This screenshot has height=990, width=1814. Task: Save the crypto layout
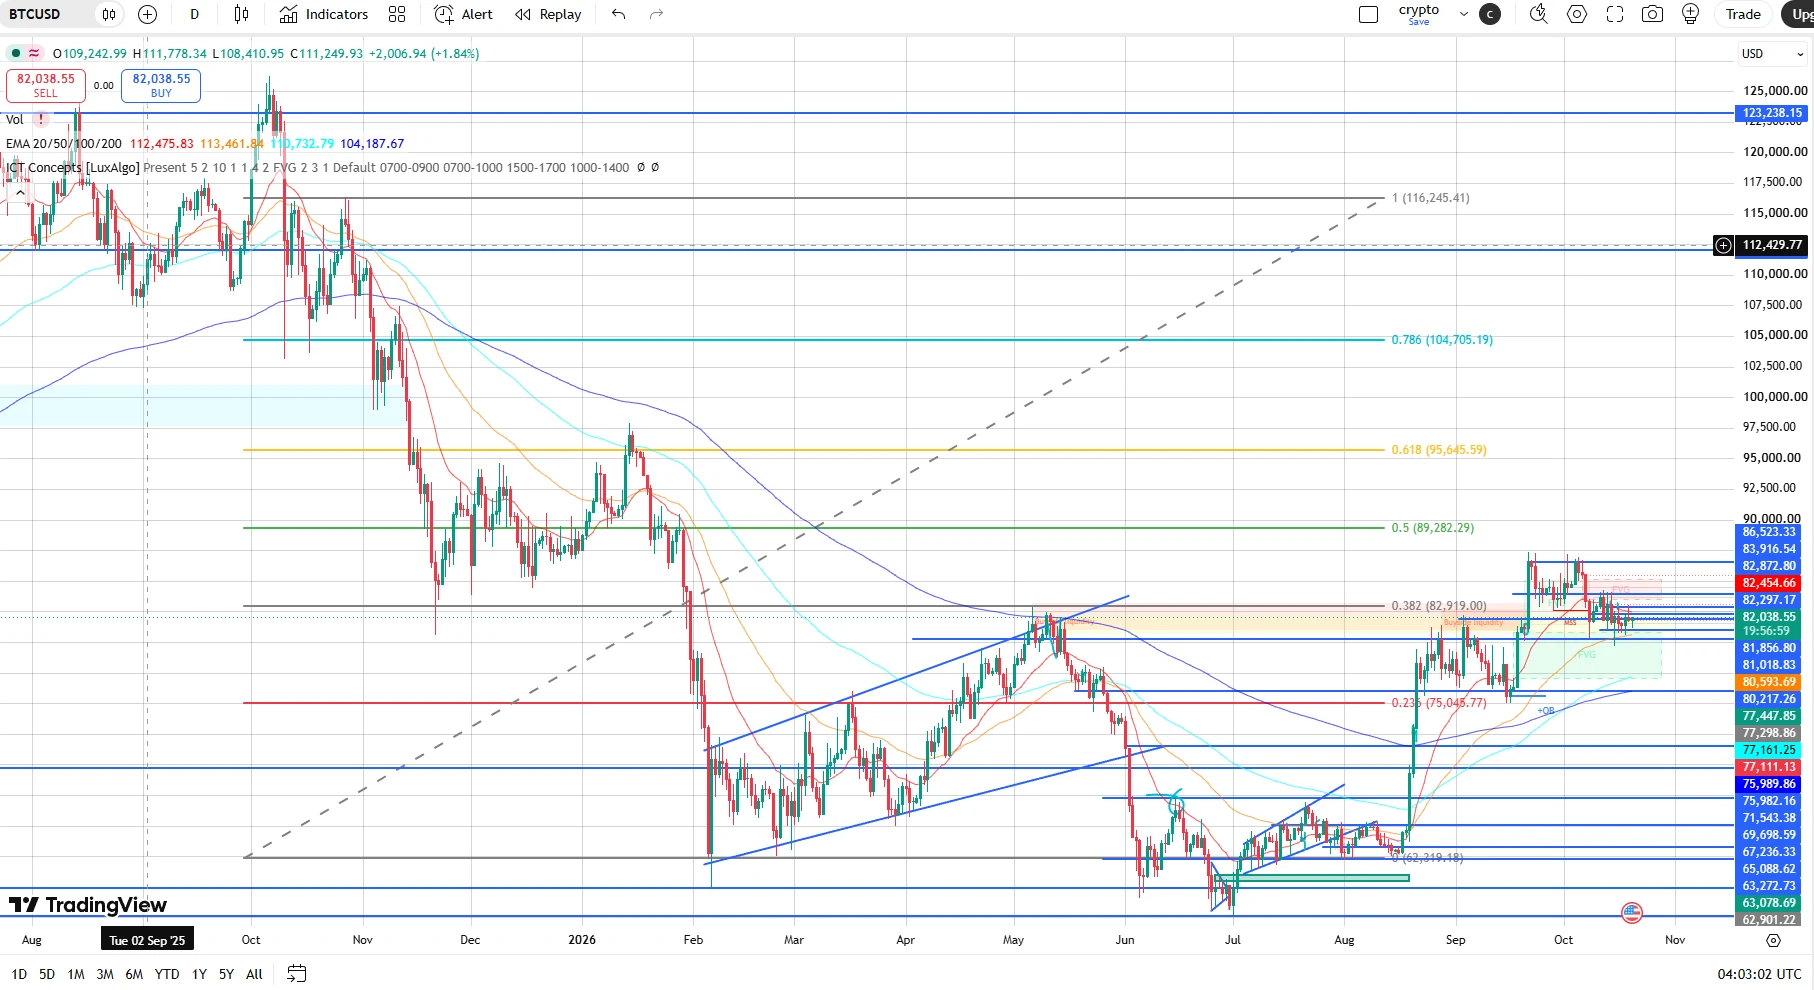click(1419, 22)
